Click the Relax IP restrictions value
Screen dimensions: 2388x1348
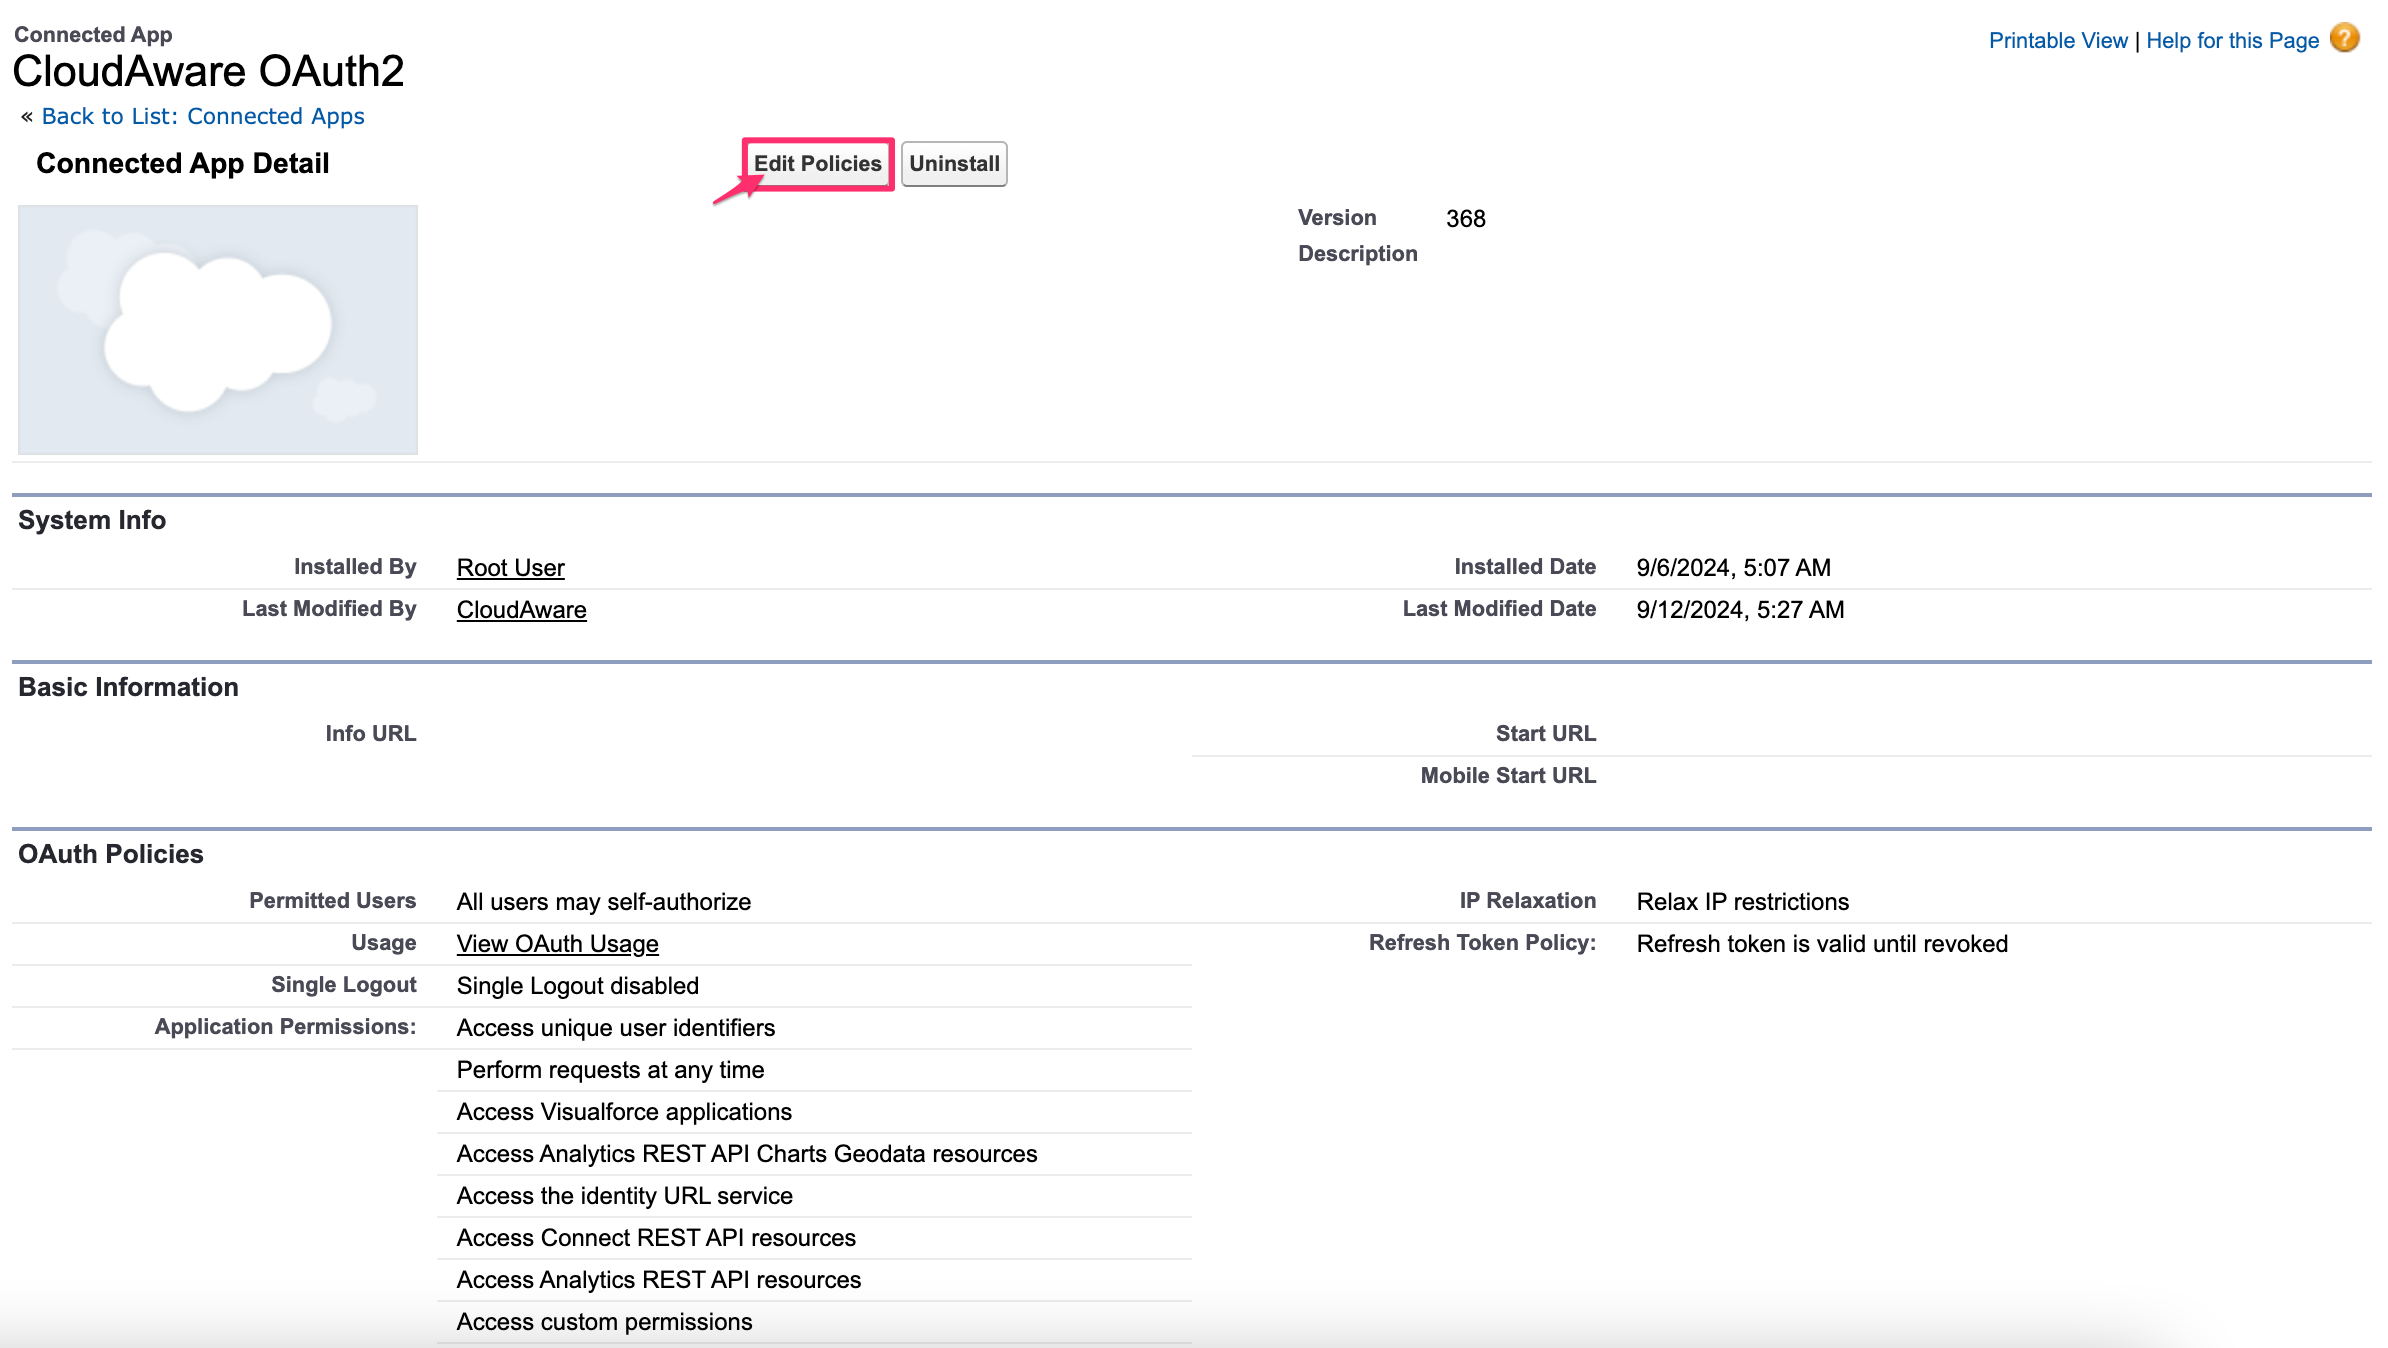pos(1742,901)
